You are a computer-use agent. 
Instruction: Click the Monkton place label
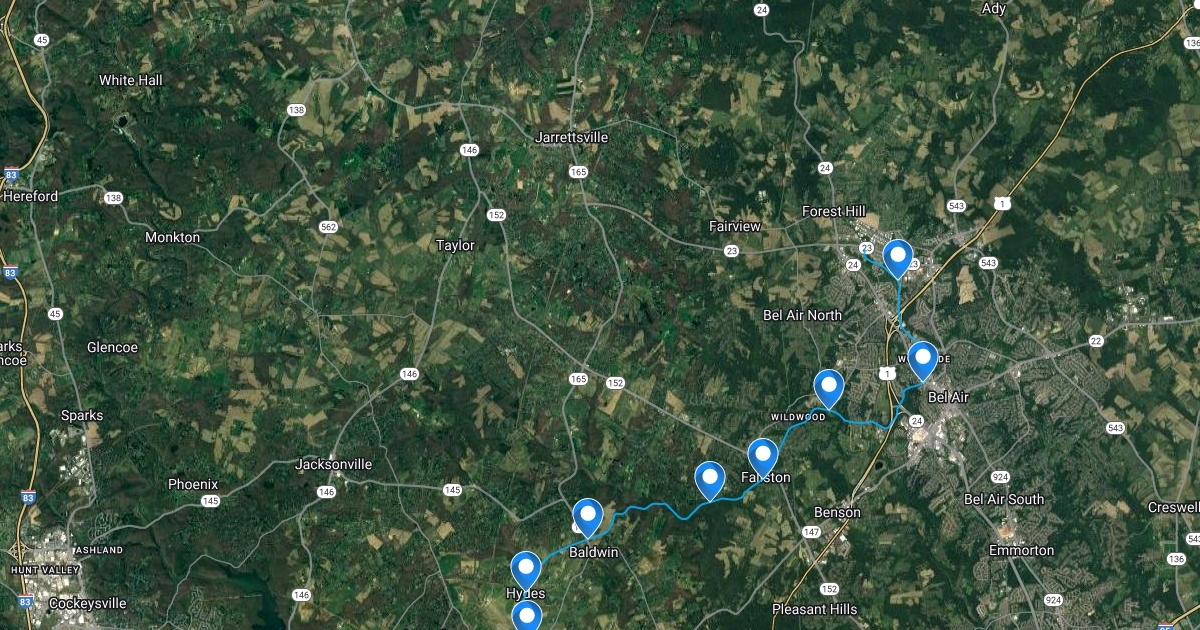click(x=173, y=237)
